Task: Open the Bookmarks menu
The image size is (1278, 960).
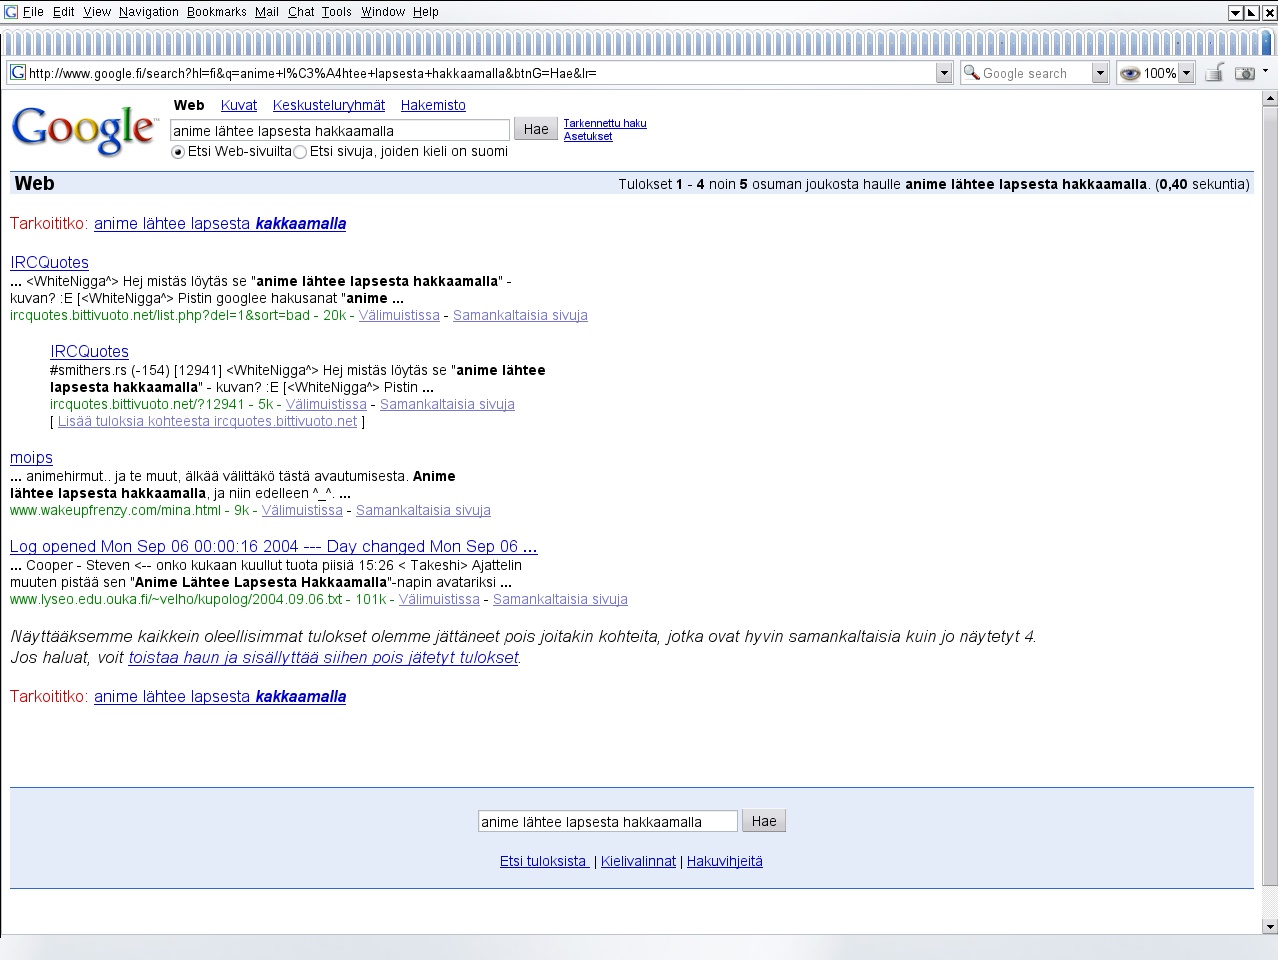Action: pyautogui.click(x=217, y=12)
